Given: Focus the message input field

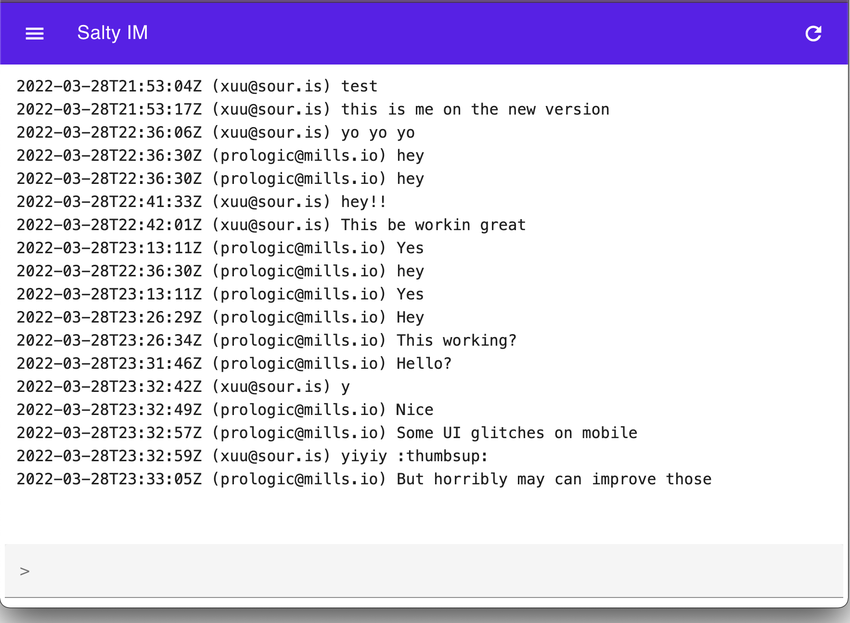Looking at the screenshot, I should pyautogui.click(x=425, y=571).
